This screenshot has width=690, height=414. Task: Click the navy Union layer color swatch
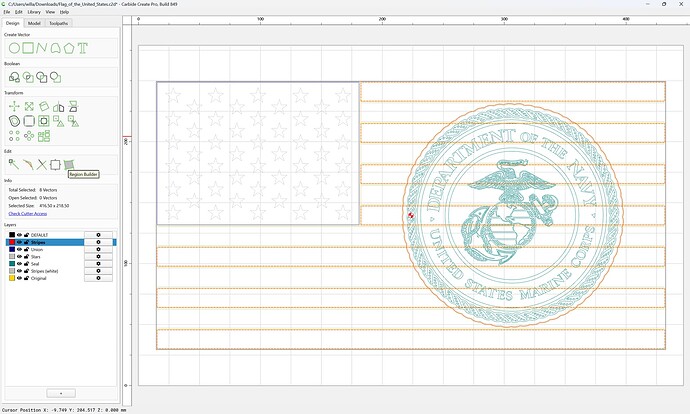[12, 249]
